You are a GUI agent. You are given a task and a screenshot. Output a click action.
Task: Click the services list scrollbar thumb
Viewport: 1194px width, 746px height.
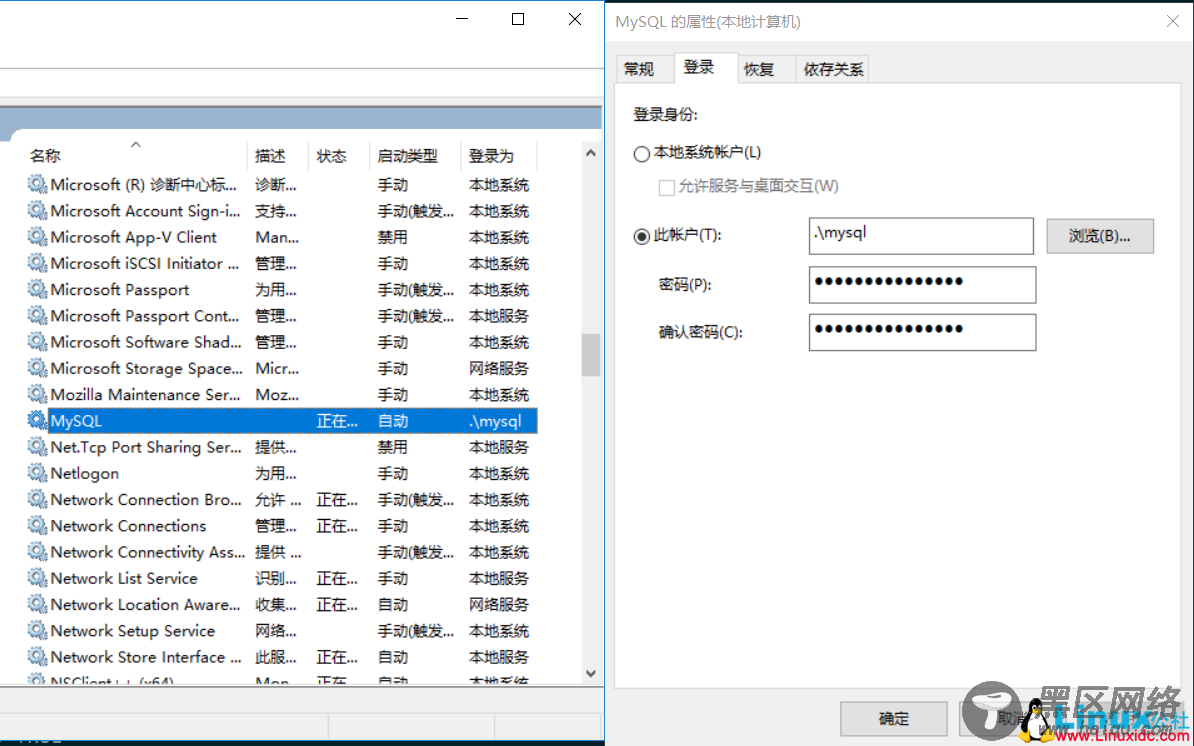[591, 355]
